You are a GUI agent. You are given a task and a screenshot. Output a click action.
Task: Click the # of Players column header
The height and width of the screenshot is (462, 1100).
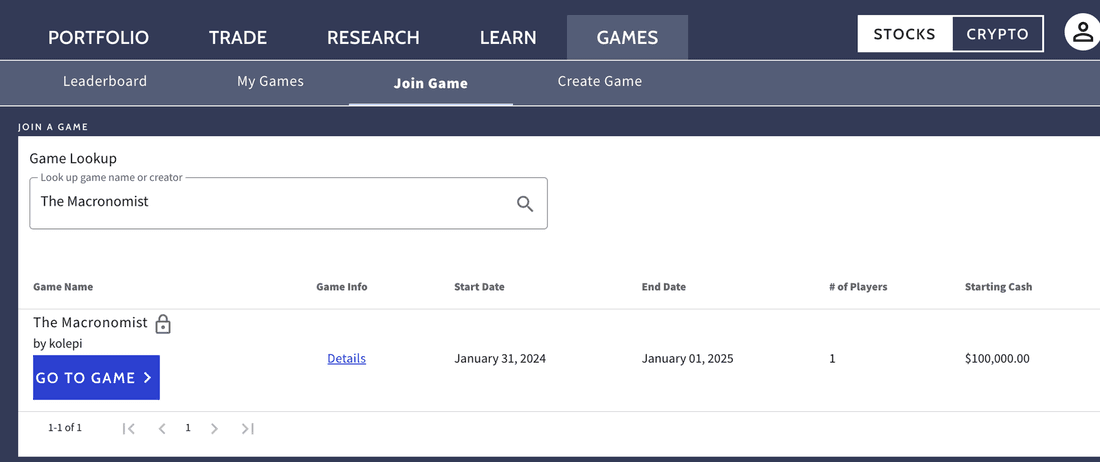[858, 287]
